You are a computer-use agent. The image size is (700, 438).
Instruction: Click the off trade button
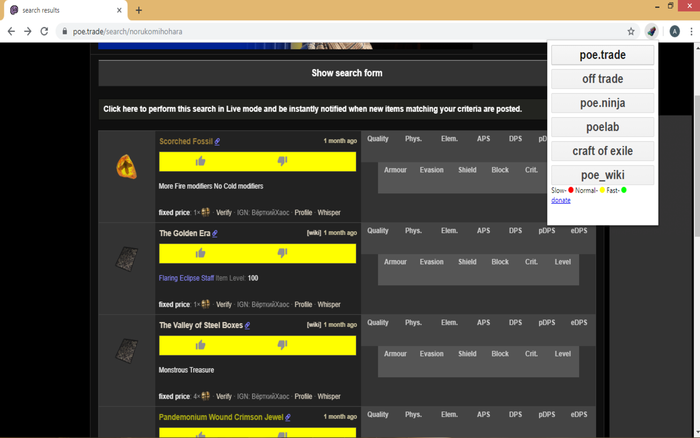tap(603, 79)
